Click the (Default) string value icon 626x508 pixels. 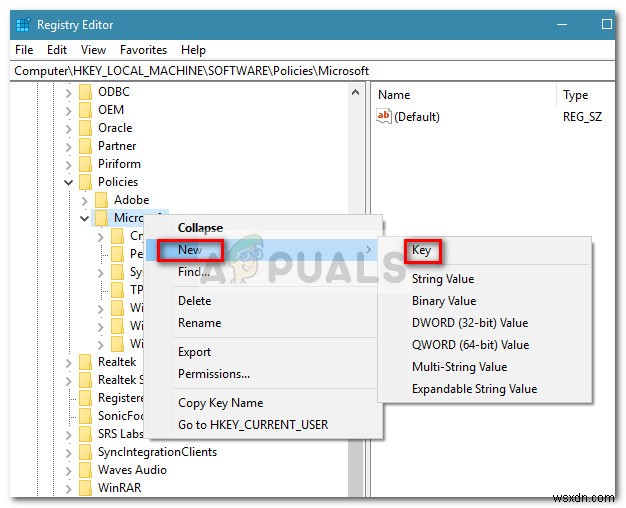point(384,116)
